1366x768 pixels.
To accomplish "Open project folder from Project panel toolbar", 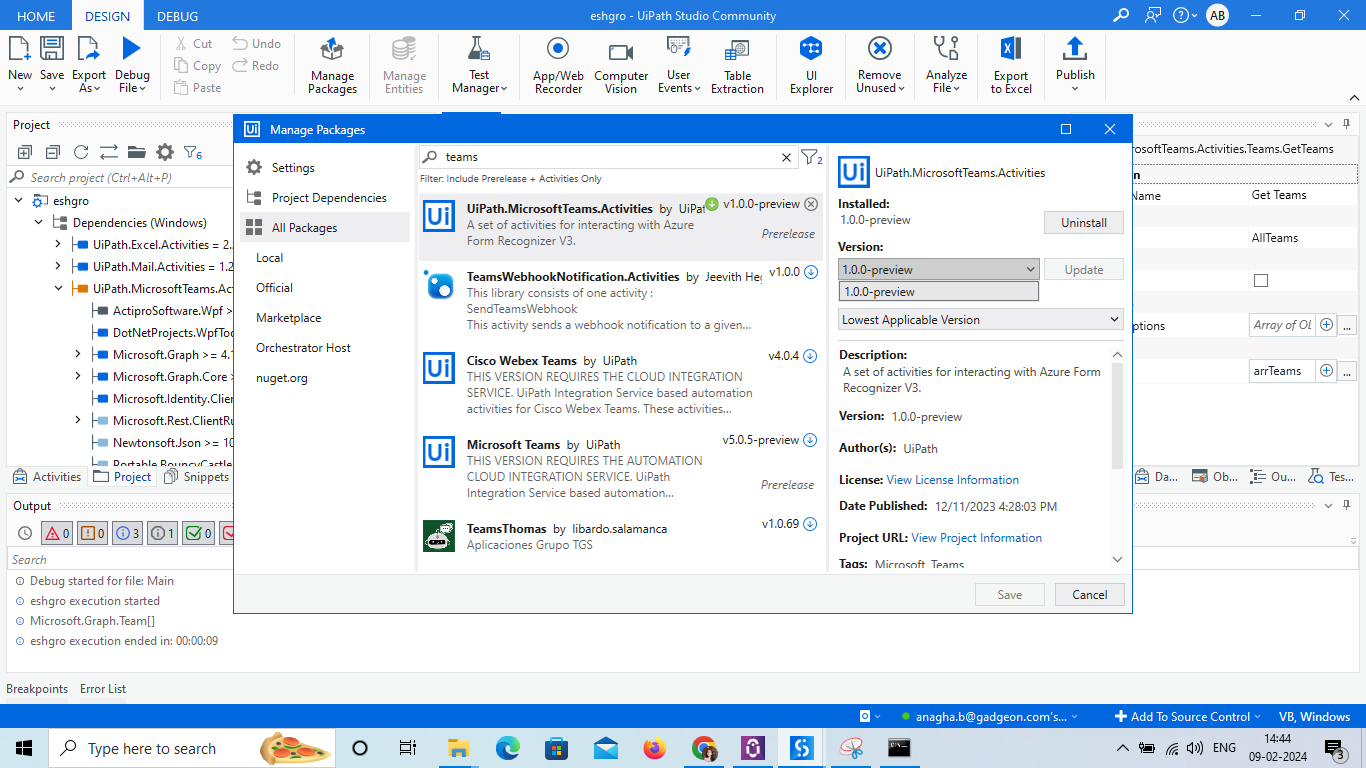I will [x=137, y=152].
